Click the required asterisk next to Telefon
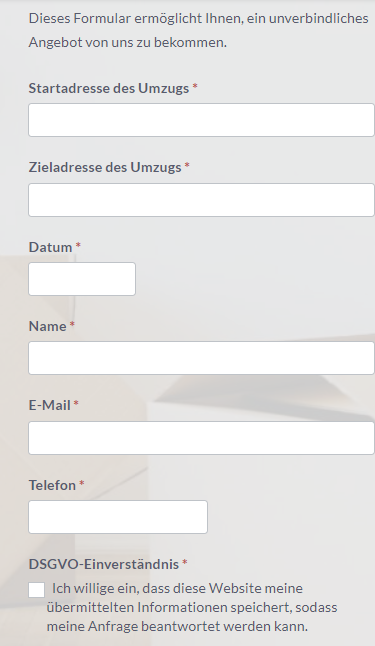This screenshot has height=646, width=375. coord(82,484)
